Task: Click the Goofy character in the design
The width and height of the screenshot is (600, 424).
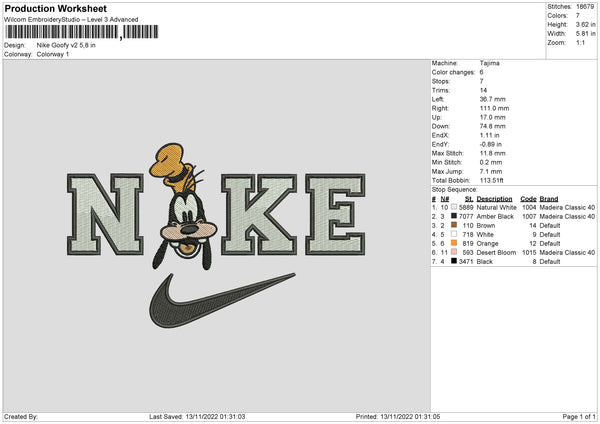Action: point(185,207)
